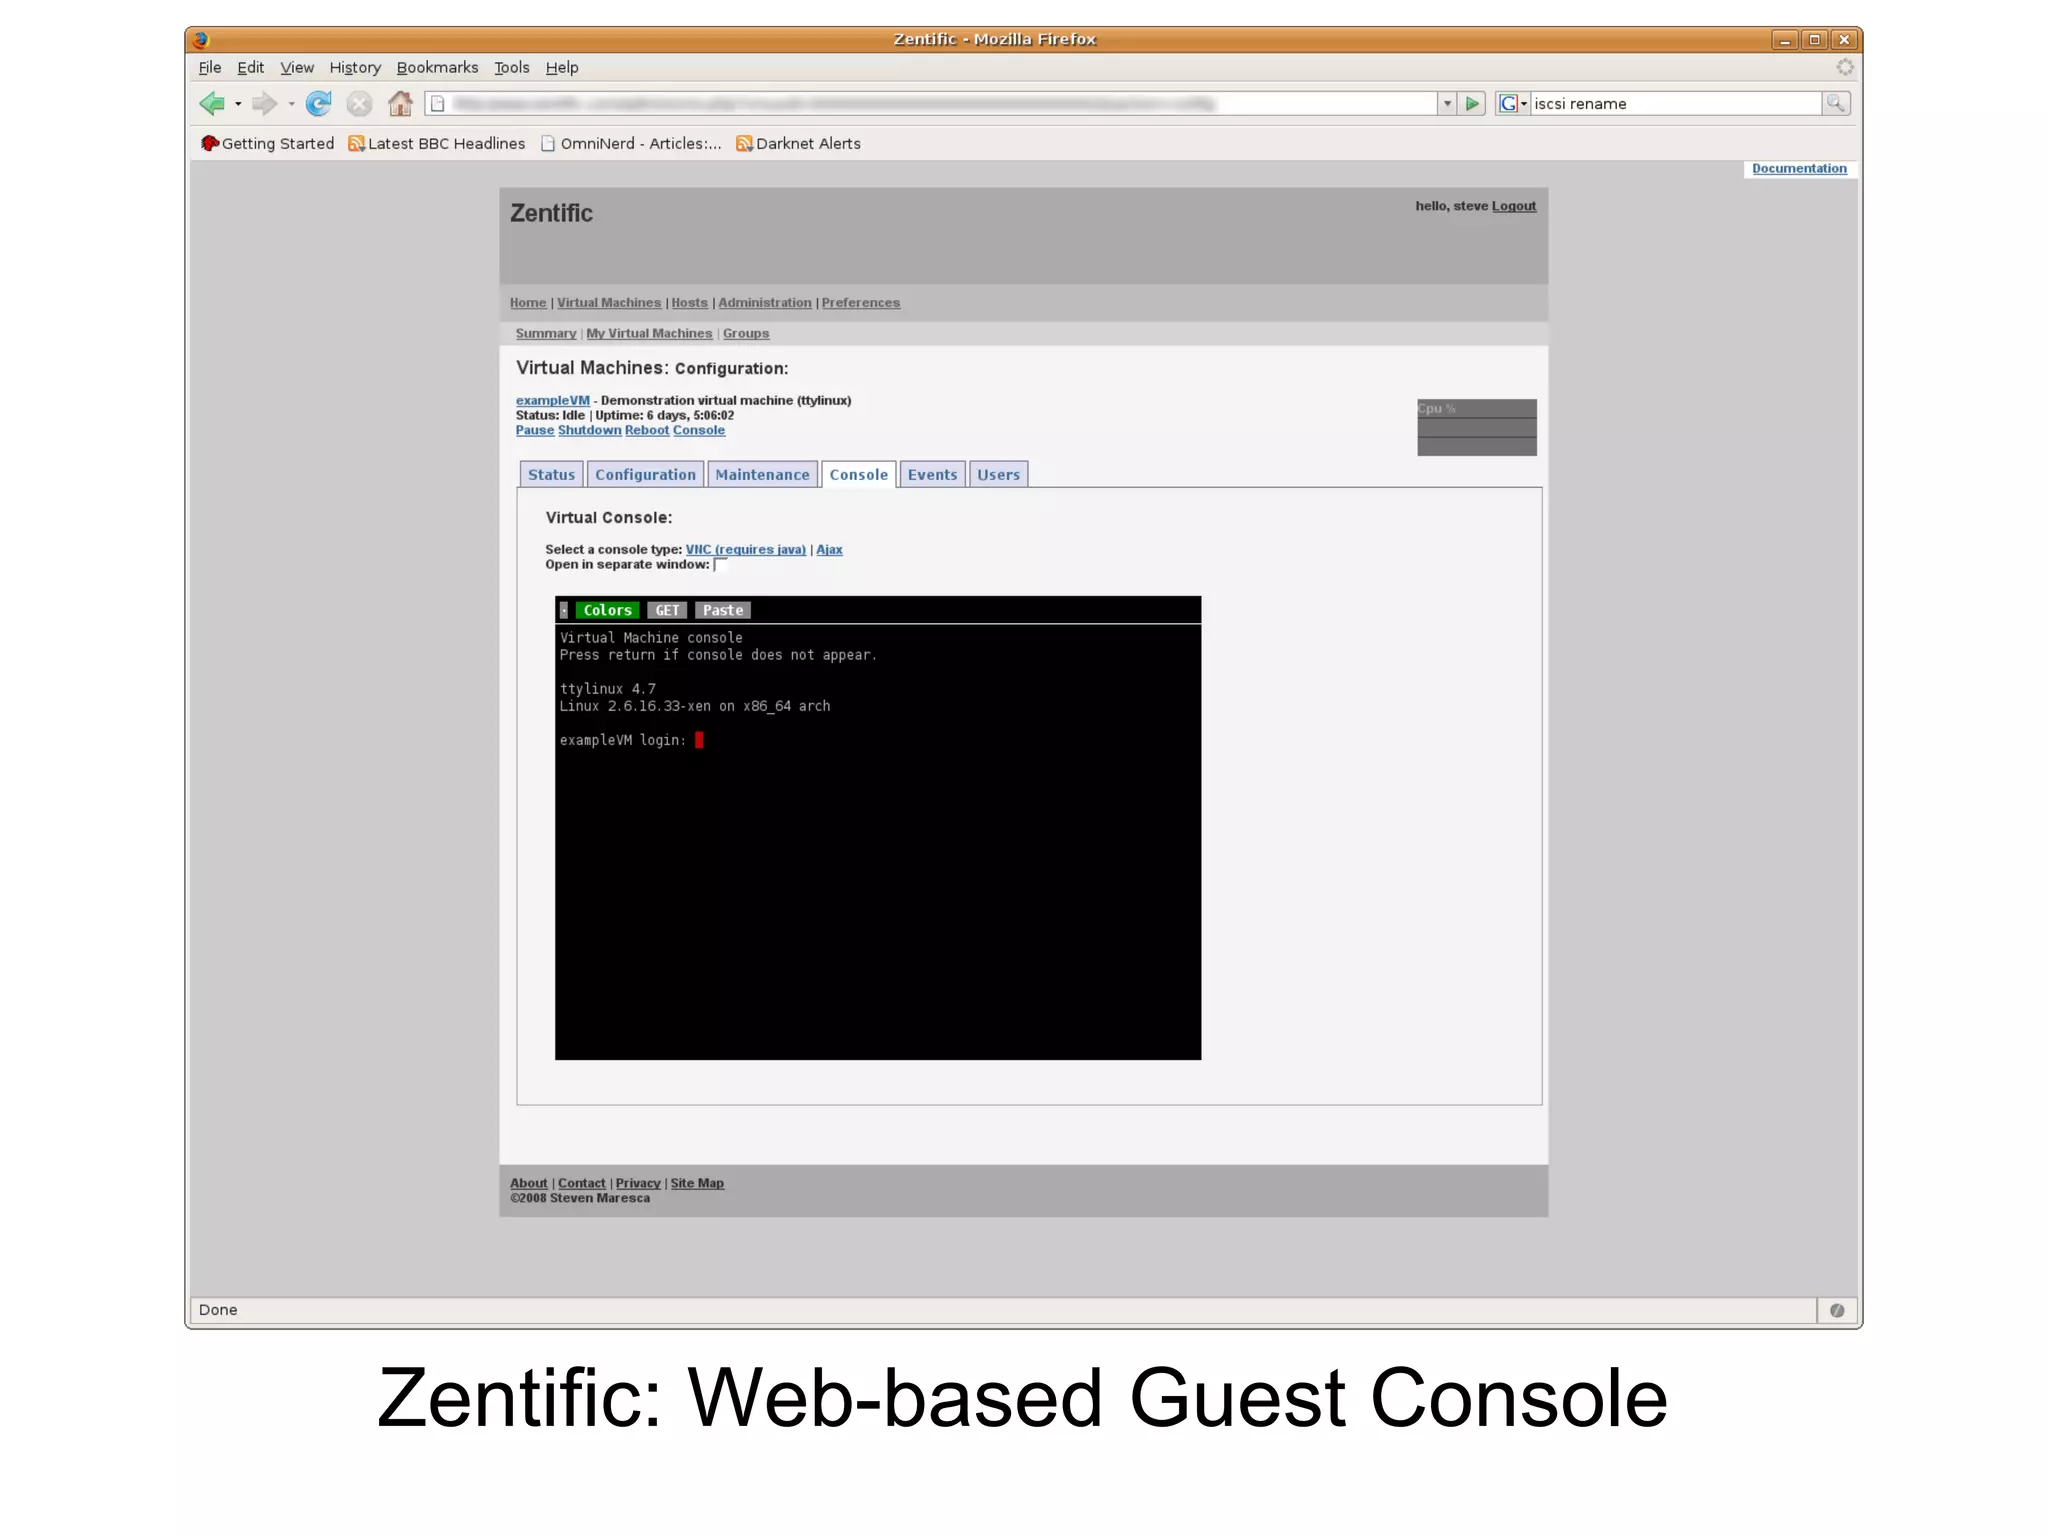
Task: Choose Ajax console type
Action: (x=829, y=550)
